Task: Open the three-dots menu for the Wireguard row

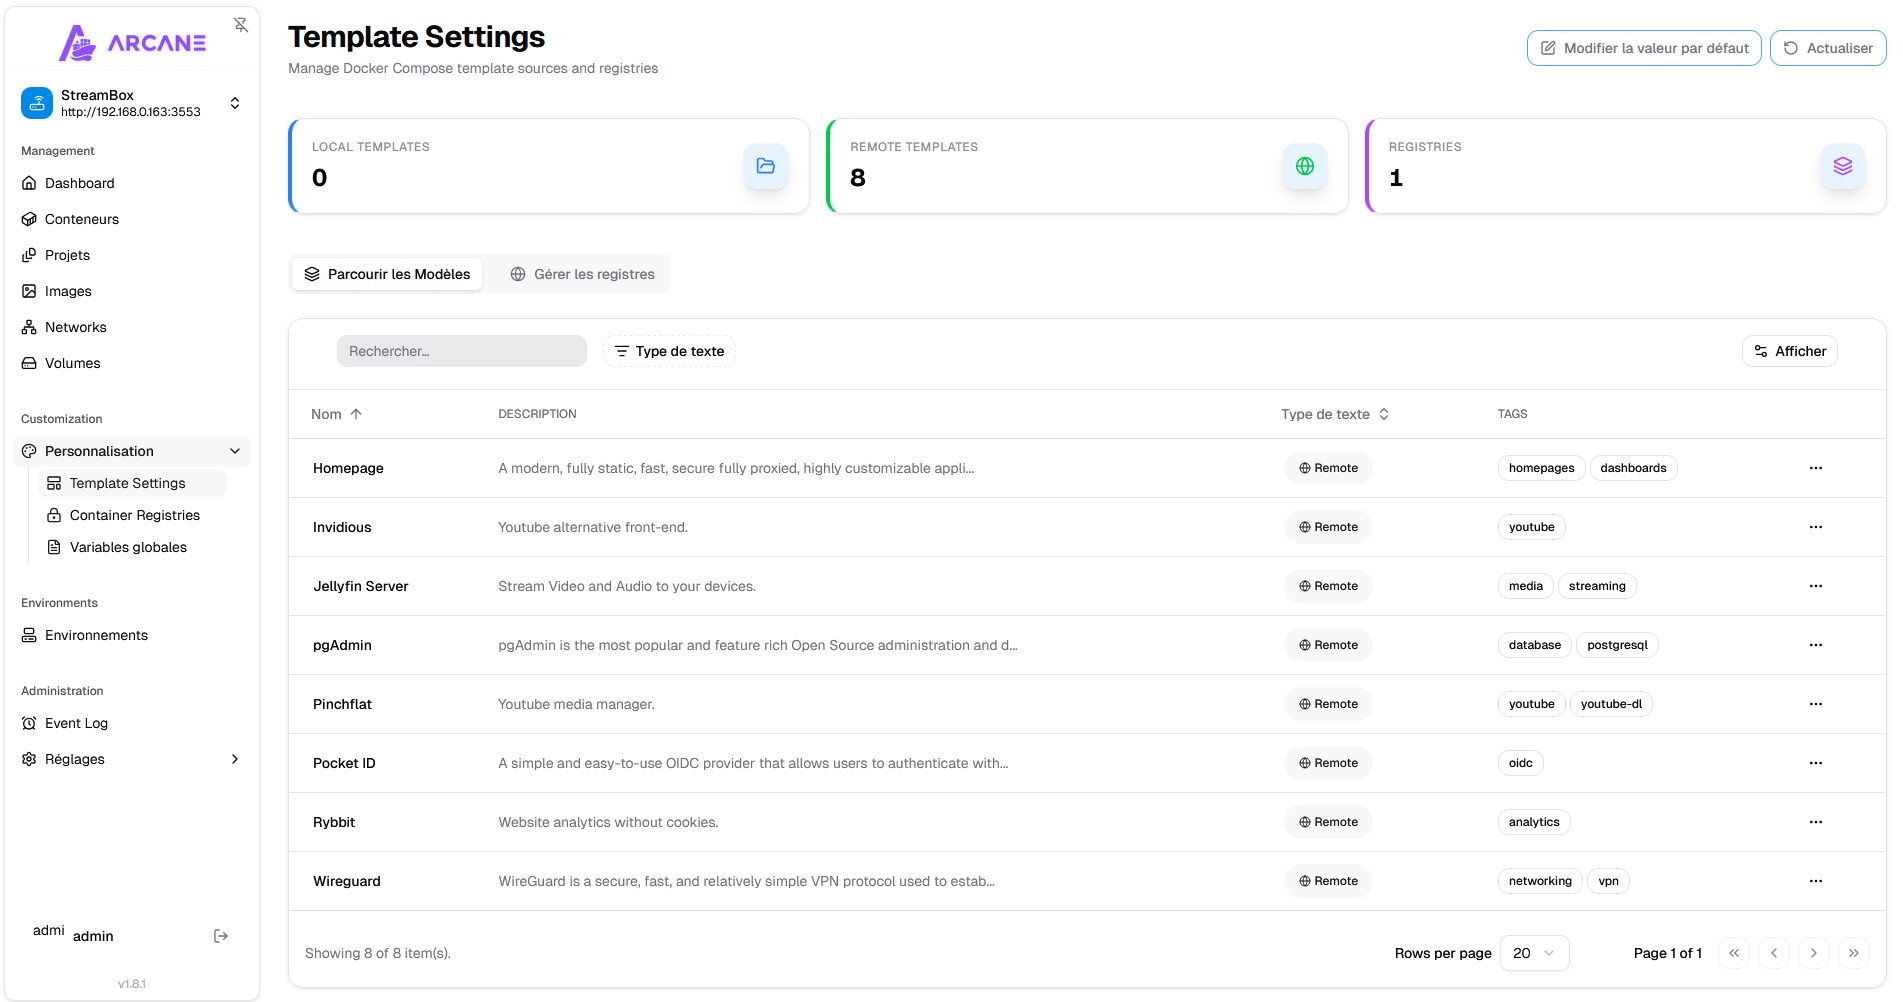Action: [x=1815, y=881]
